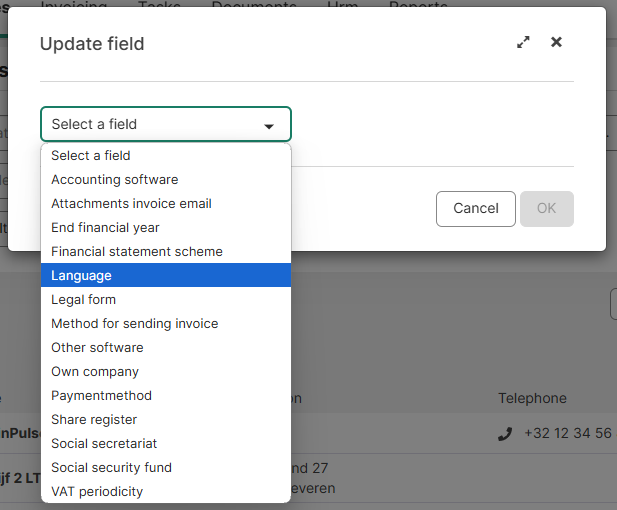Click the disabled OK button
This screenshot has height=510, width=617.
(547, 209)
